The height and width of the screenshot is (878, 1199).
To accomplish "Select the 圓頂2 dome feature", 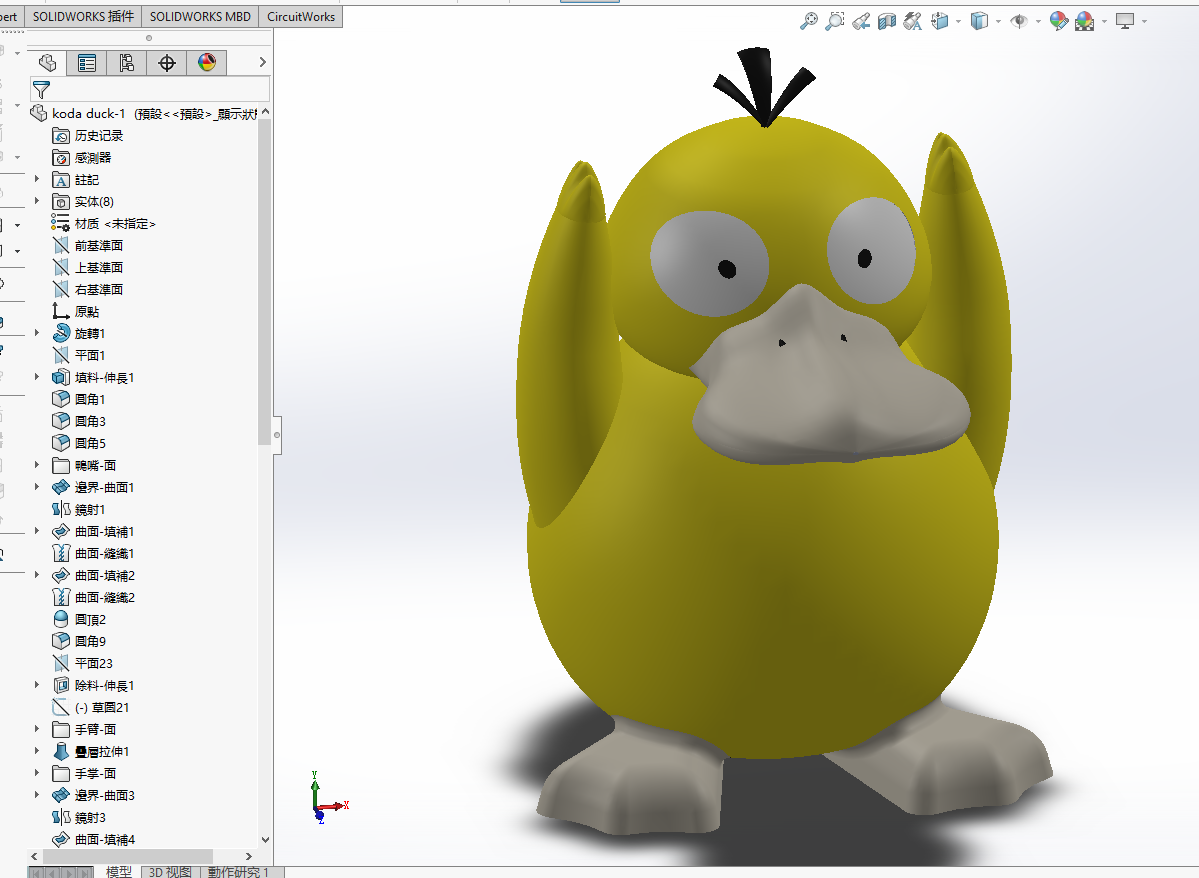I will [90, 620].
